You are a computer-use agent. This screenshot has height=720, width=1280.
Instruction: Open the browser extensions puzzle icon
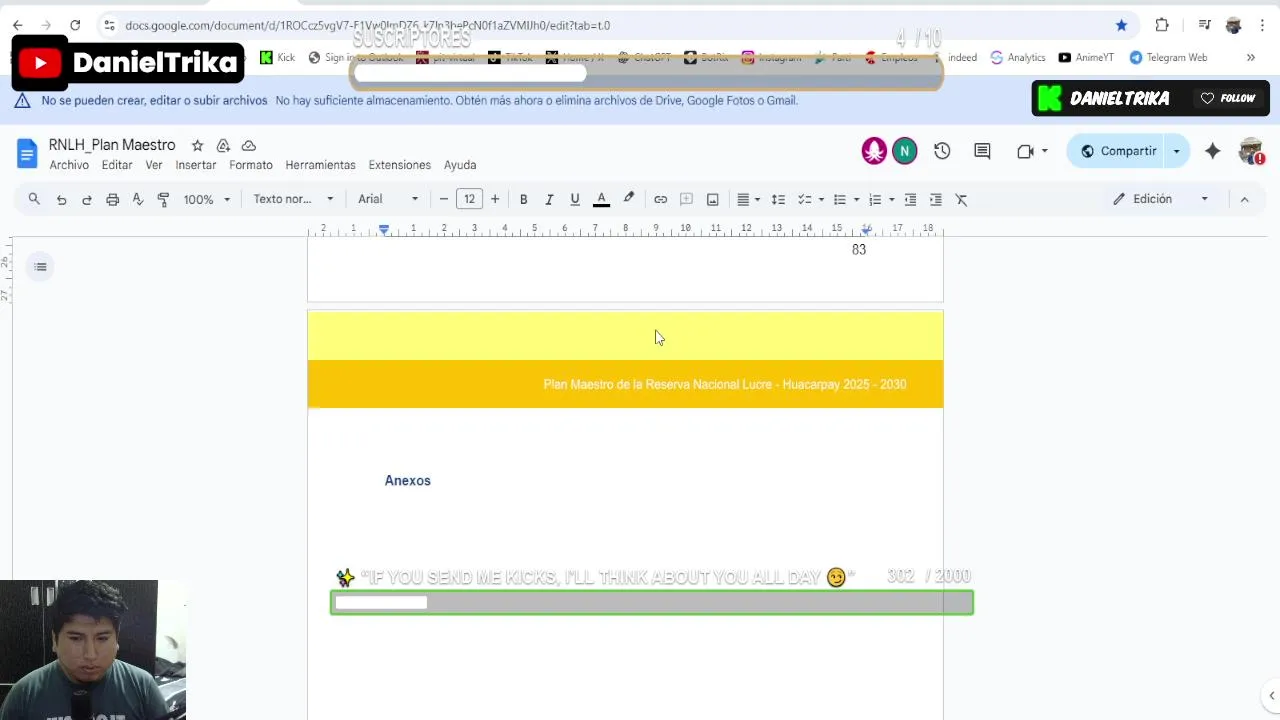coord(1162,25)
